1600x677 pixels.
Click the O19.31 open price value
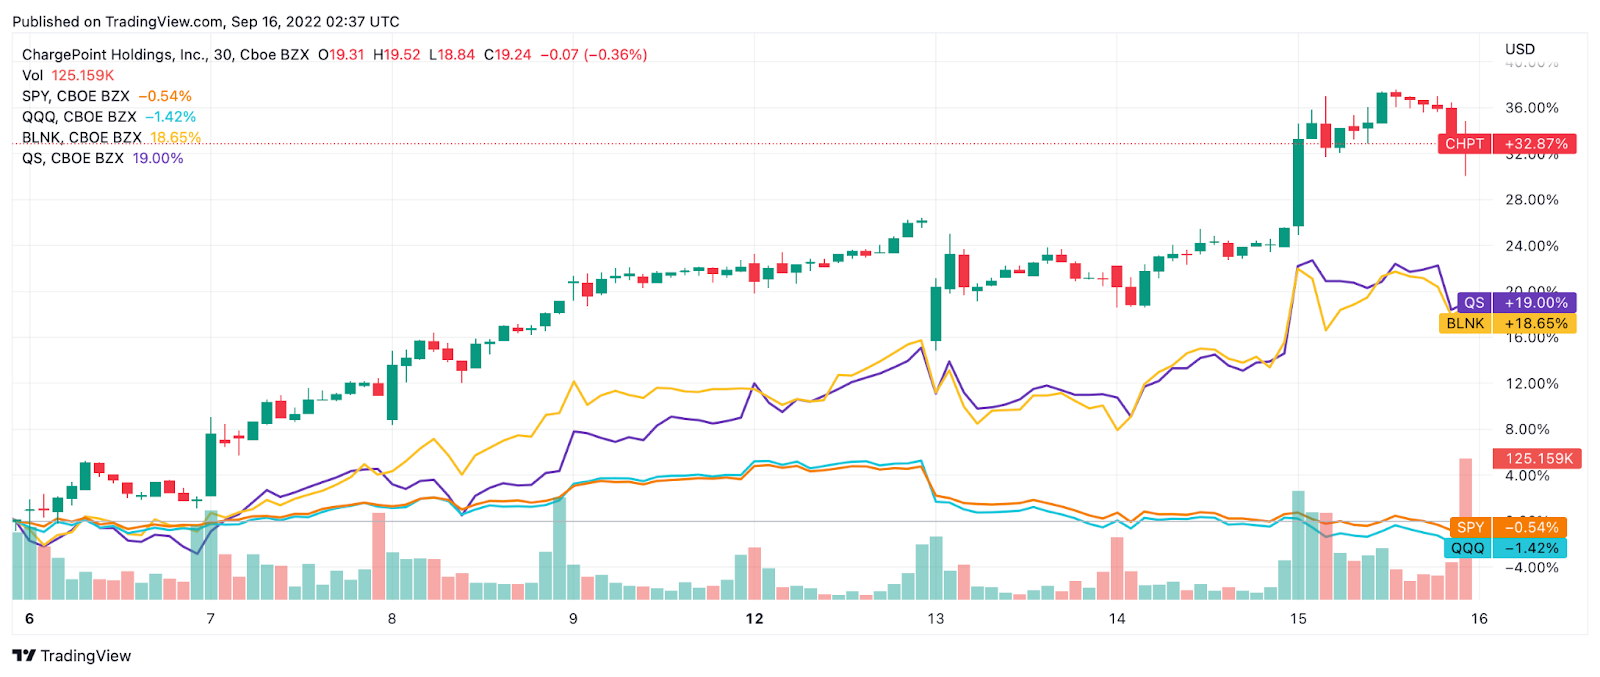341,55
